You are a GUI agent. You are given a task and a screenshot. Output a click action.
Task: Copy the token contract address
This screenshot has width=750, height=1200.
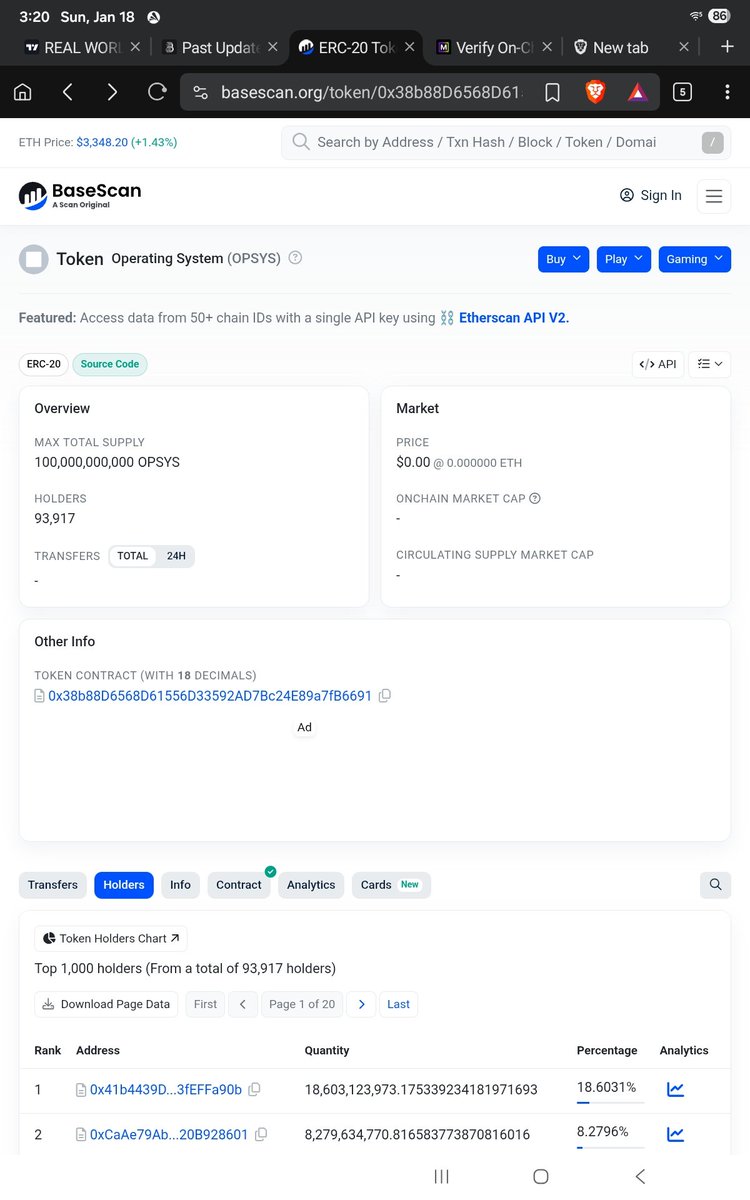385,696
